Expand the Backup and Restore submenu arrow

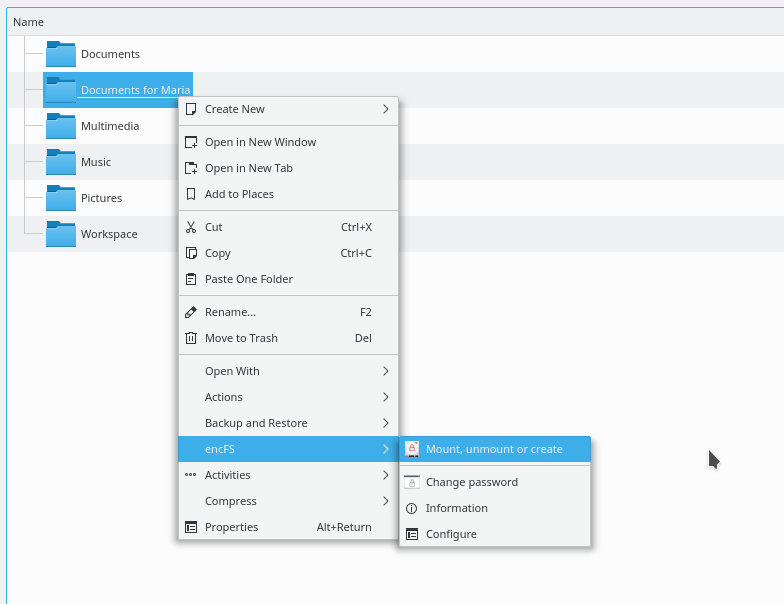386,423
